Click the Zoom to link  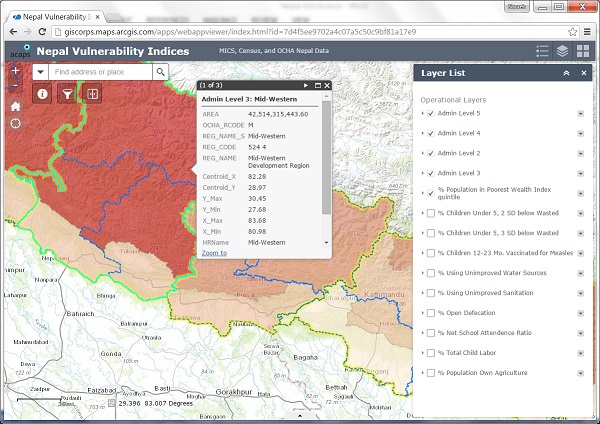214,253
